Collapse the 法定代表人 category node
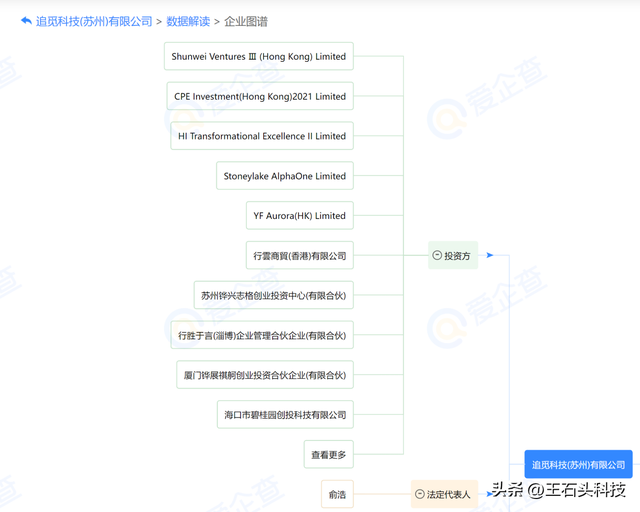The height and width of the screenshot is (512, 640). coord(420,494)
